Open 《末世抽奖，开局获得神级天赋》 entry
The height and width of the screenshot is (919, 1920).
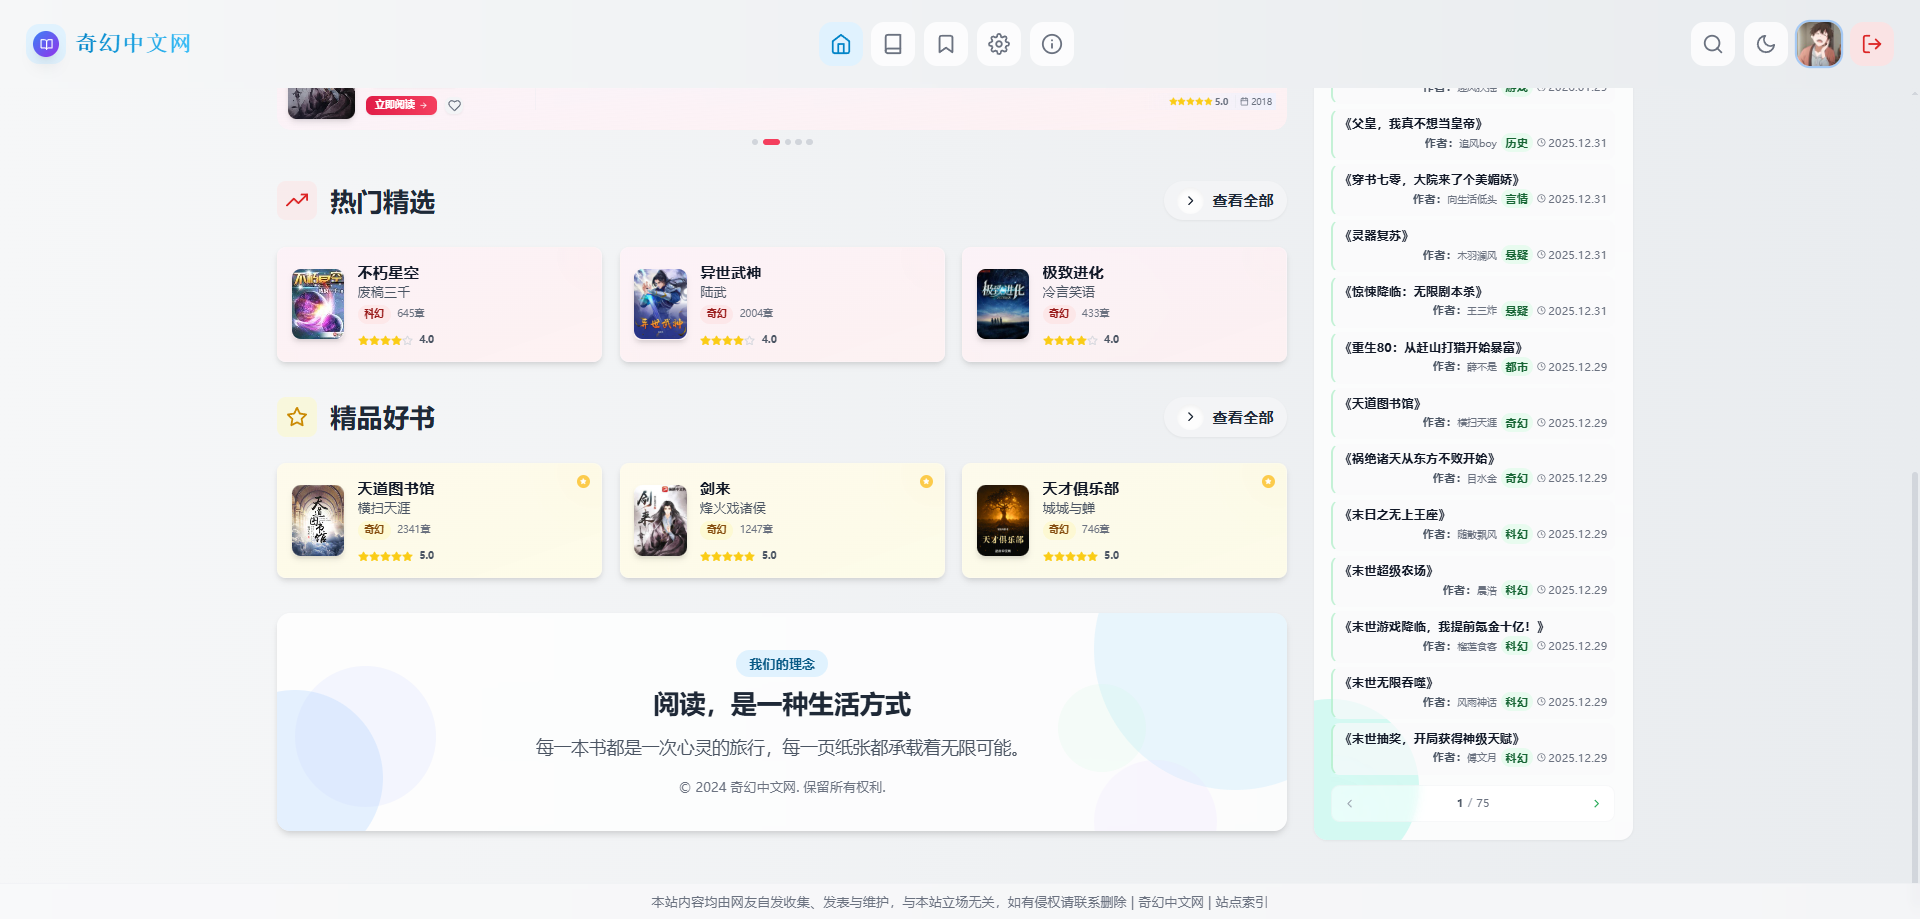pos(1431,739)
